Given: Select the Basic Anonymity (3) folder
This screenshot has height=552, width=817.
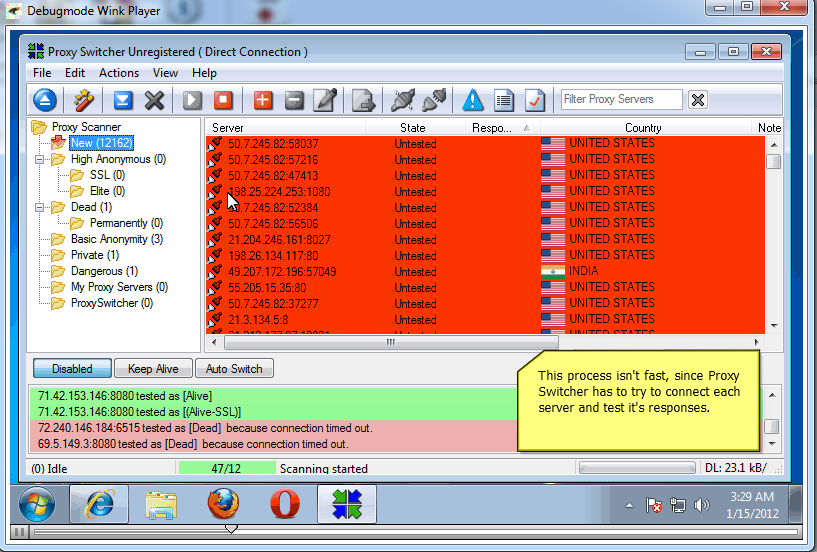Looking at the screenshot, I should pos(117,239).
